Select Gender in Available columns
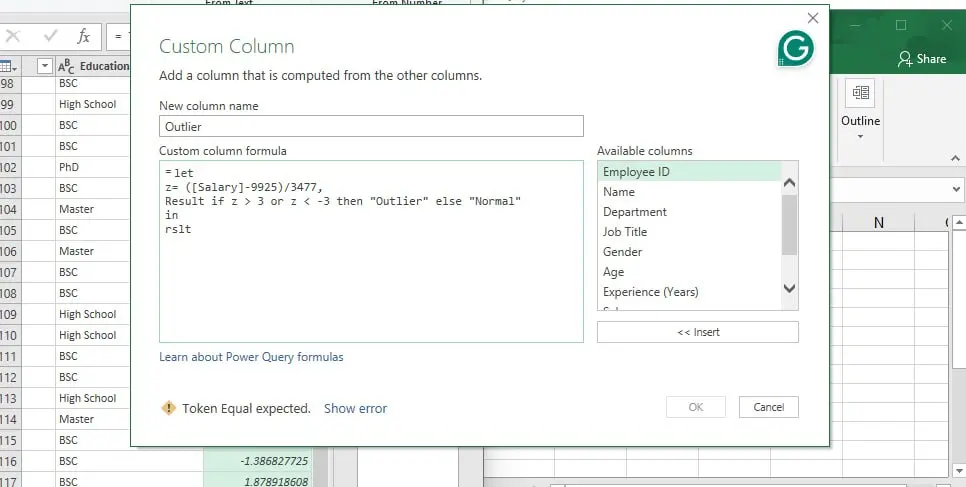966x487 pixels. pos(689,252)
